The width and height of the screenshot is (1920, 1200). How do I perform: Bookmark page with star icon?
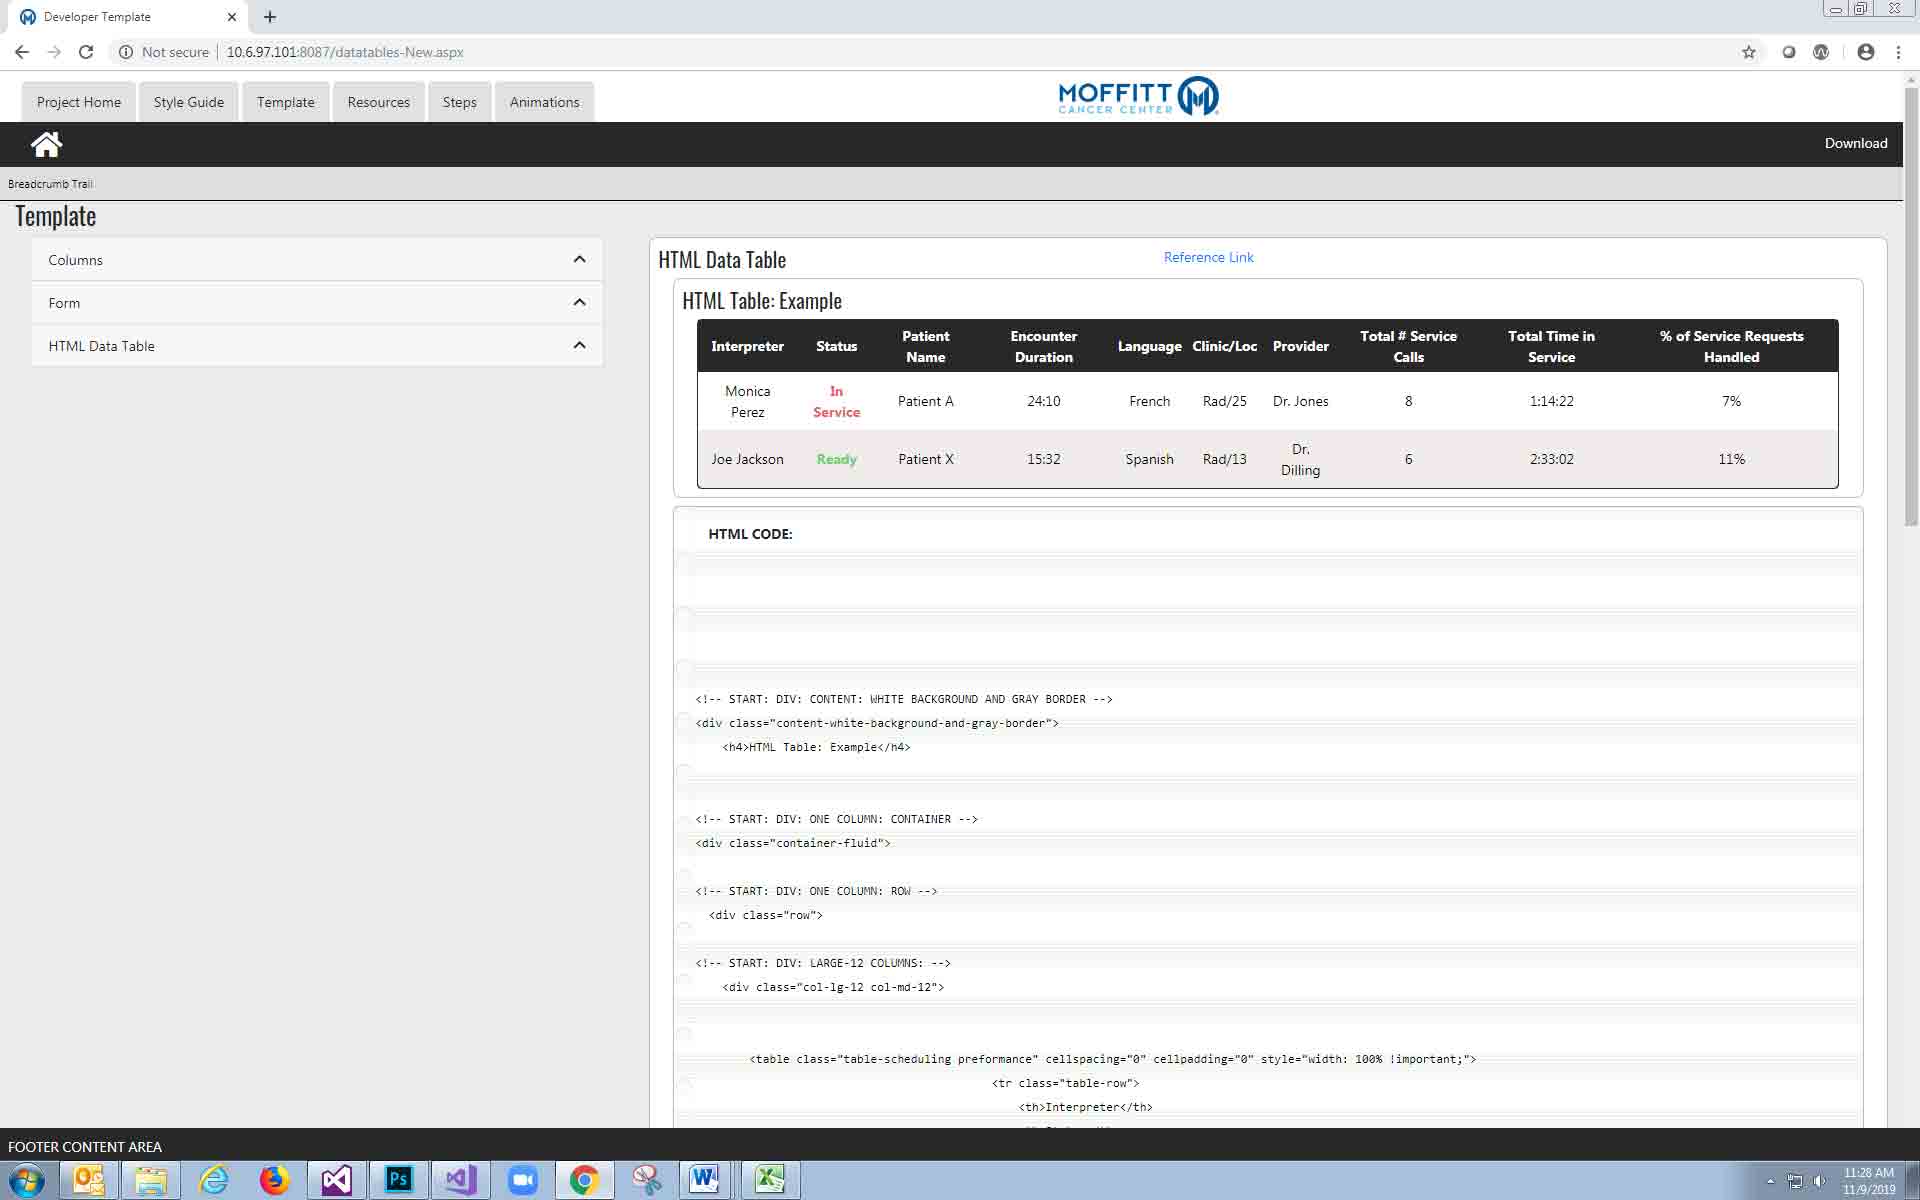[x=1748, y=52]
